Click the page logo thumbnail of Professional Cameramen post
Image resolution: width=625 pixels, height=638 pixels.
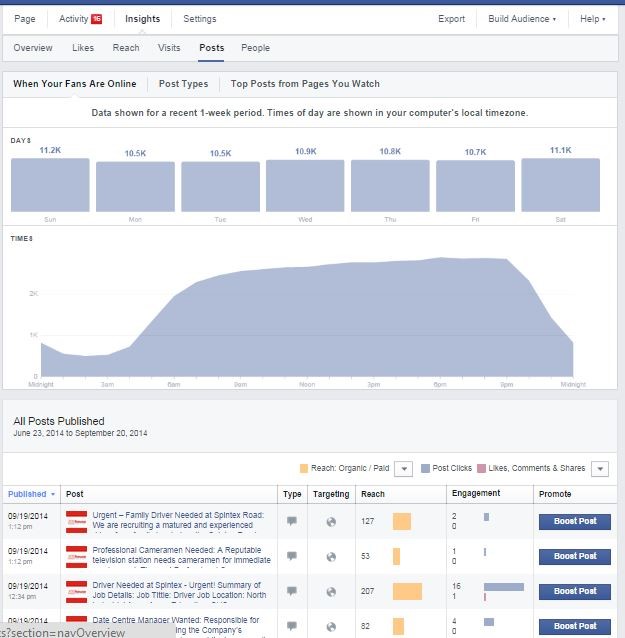(x=76, y=557)
